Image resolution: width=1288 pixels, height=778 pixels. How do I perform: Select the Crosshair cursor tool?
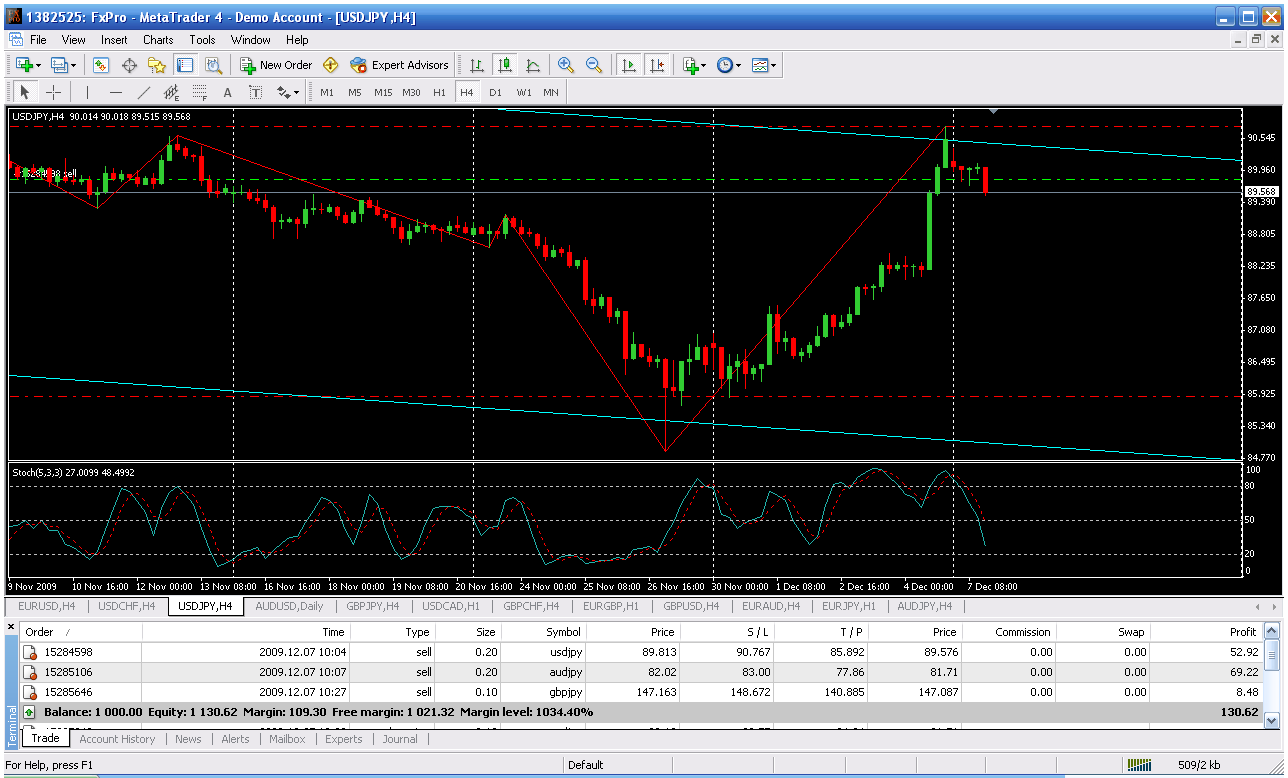[54, 92]
